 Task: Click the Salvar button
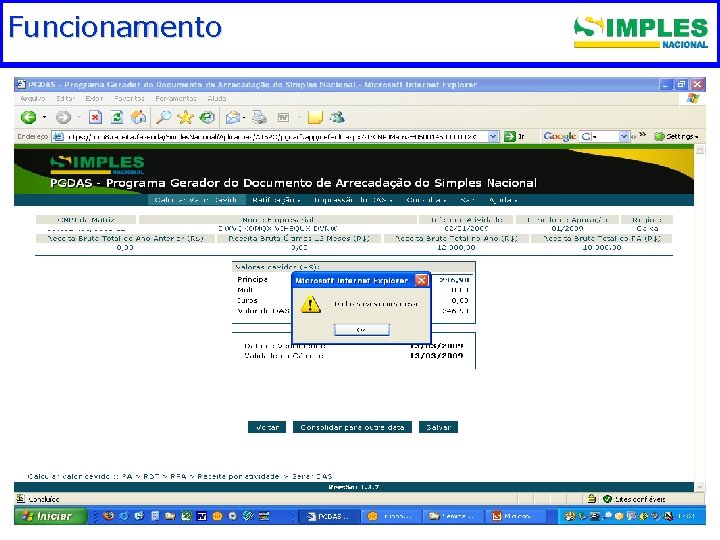tap(438, 427)
